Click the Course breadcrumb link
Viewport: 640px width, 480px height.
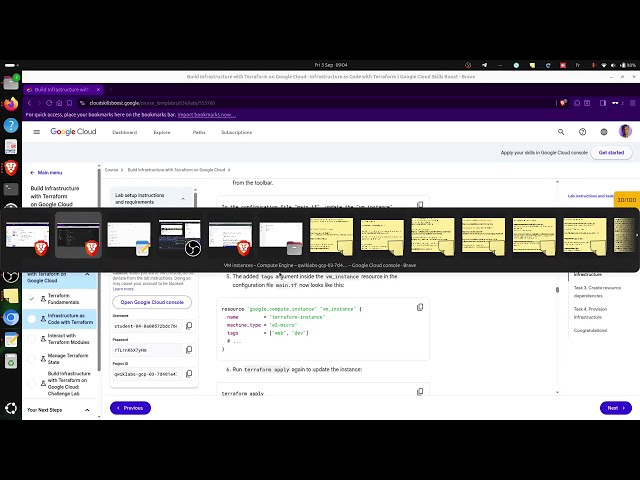[x=111, y=170]
